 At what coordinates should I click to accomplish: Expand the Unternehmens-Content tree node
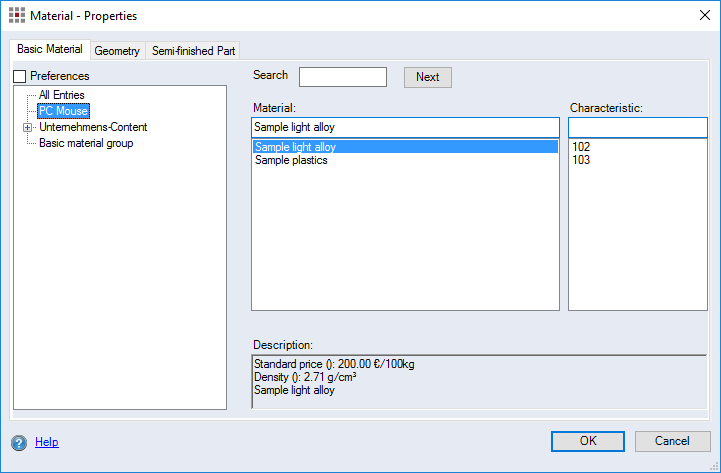click(x=27, y=127)
